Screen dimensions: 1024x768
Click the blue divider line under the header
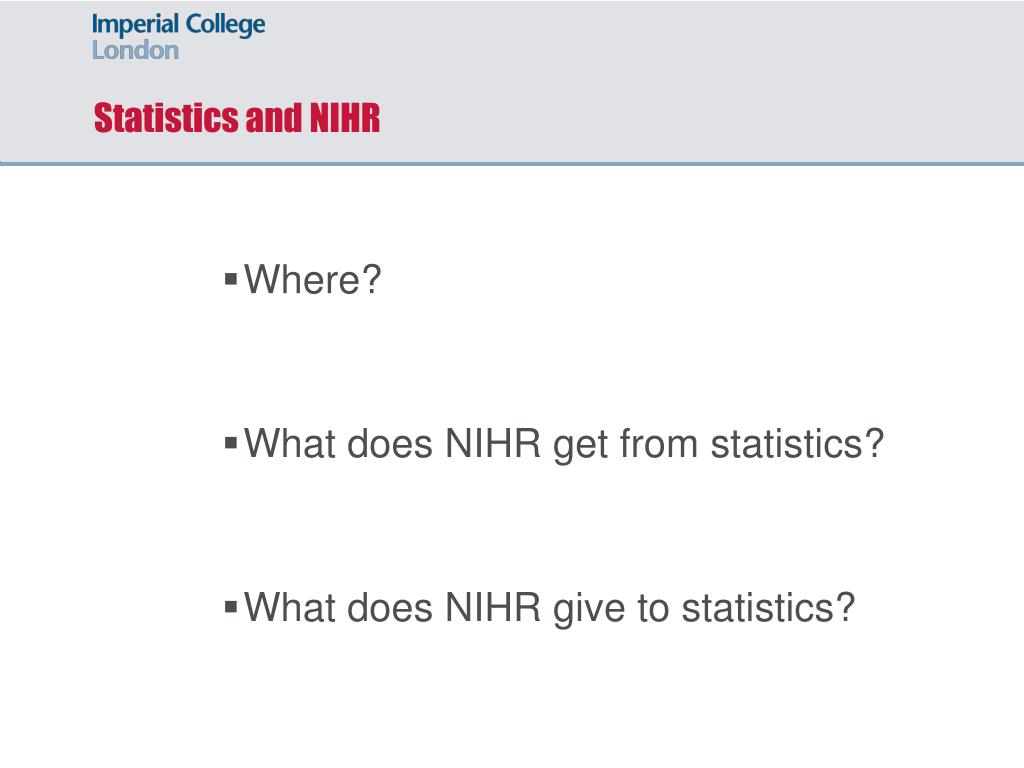[512, 163]
